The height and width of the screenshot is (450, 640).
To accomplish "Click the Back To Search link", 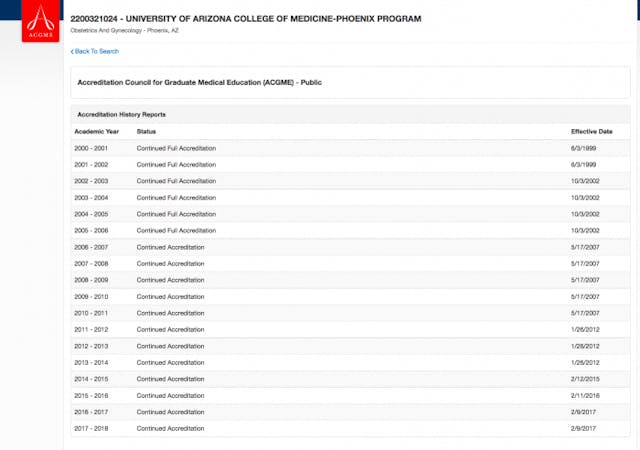I will (96, 51).
